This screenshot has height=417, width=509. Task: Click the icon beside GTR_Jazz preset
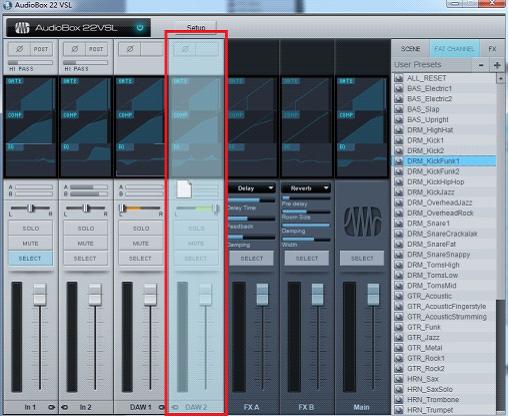coord(399,337)
